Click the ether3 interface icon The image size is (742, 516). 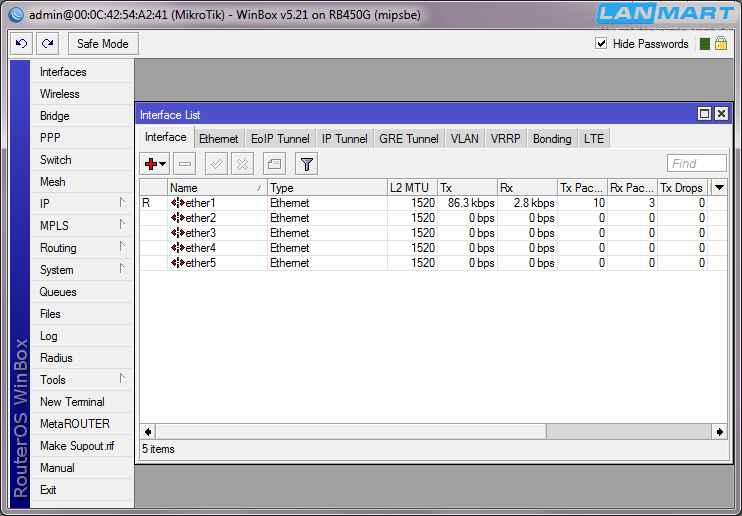point(177,233)
